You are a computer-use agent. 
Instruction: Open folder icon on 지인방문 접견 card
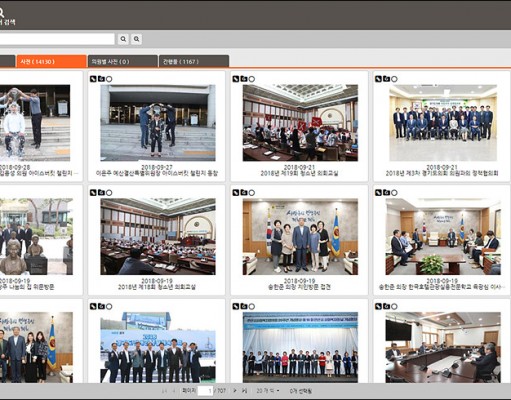point(244,193)
